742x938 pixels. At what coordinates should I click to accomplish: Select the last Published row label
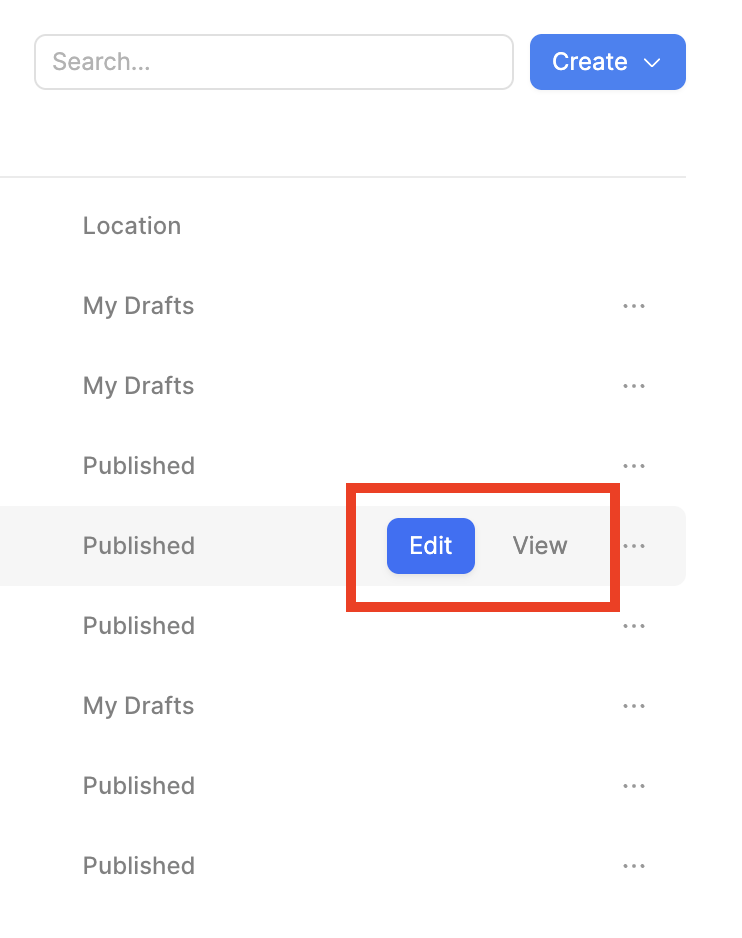pyautogui.click(x=139, y=866)
